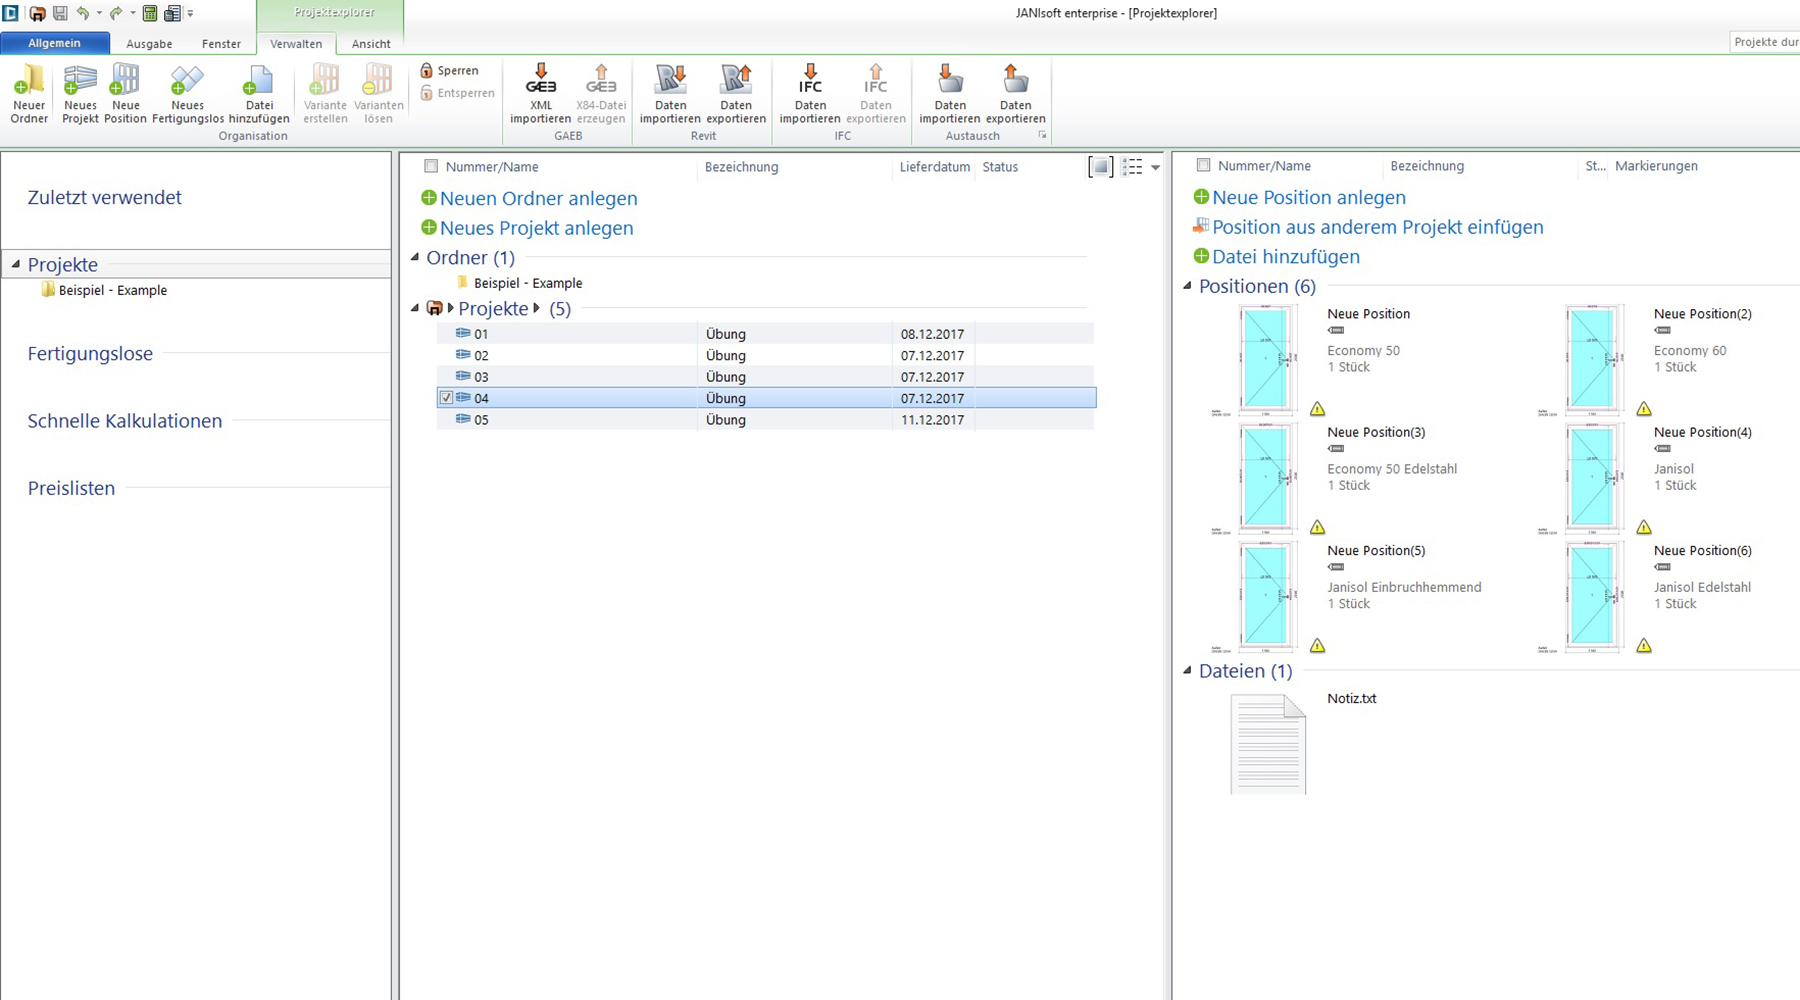Click Position aus anderem Projekt einfügen
Screen dimensions: 1800x1000
click(x=1377, y=227)
